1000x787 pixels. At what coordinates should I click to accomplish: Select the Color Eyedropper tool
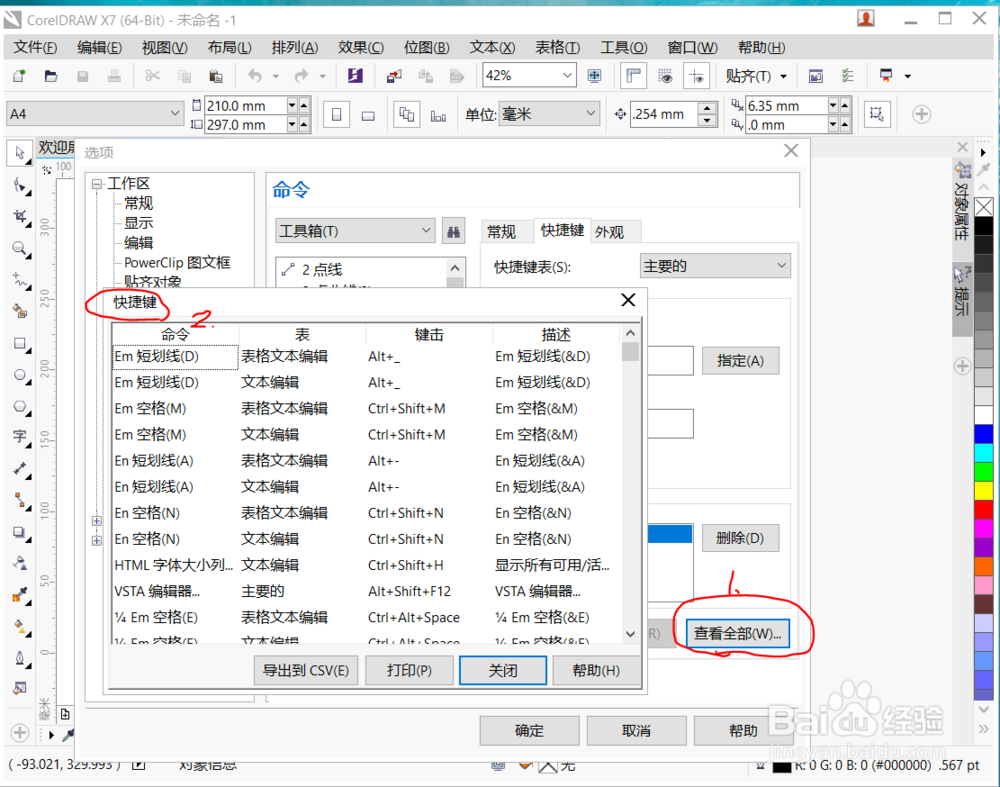coord(20,596)
